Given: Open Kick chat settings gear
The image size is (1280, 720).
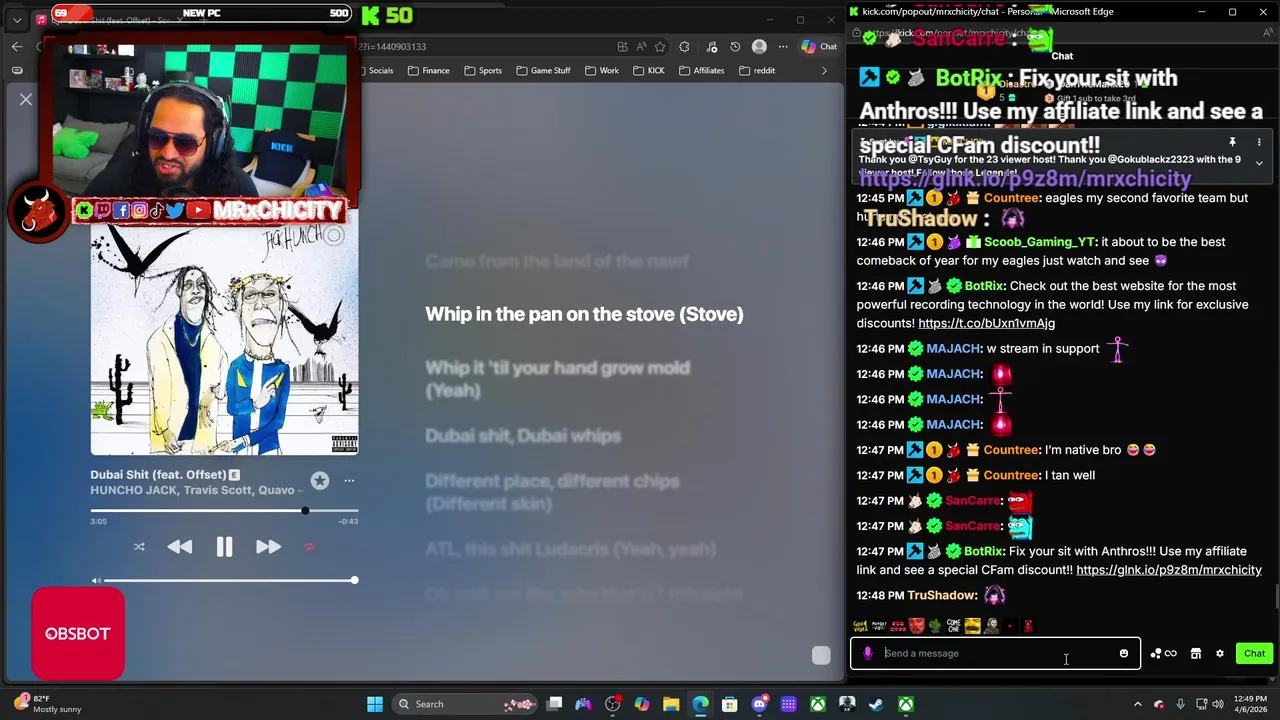Looking at the screenshot, I should (1219, 653).
